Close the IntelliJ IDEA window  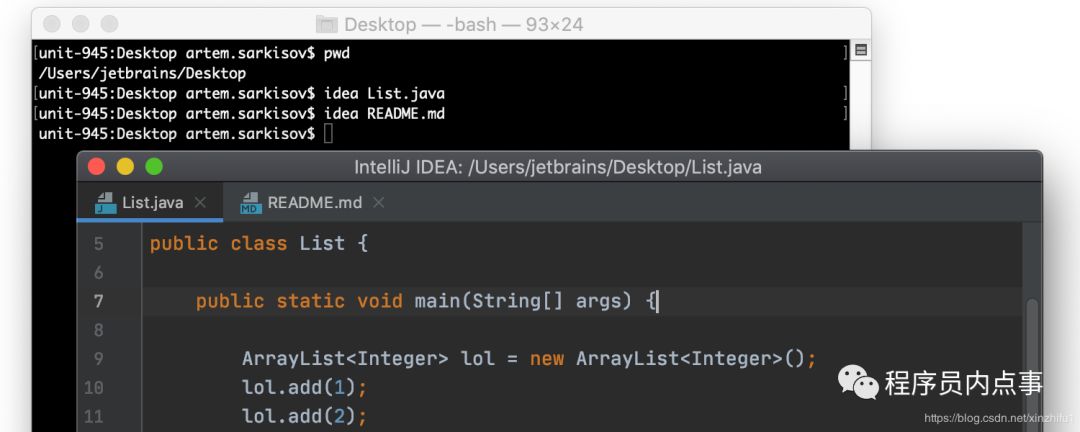96,167
